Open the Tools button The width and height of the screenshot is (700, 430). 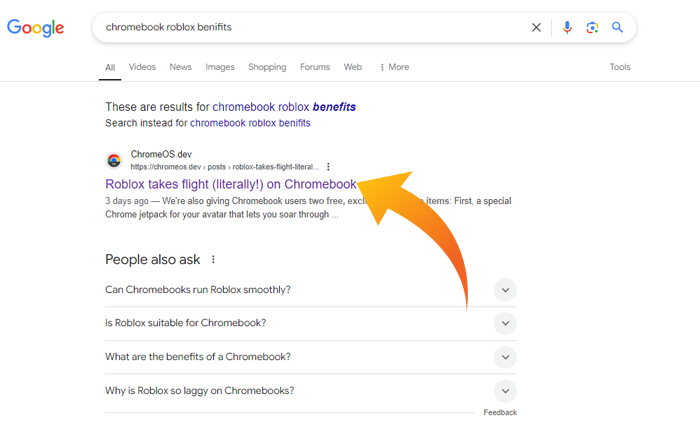(620, 67)
